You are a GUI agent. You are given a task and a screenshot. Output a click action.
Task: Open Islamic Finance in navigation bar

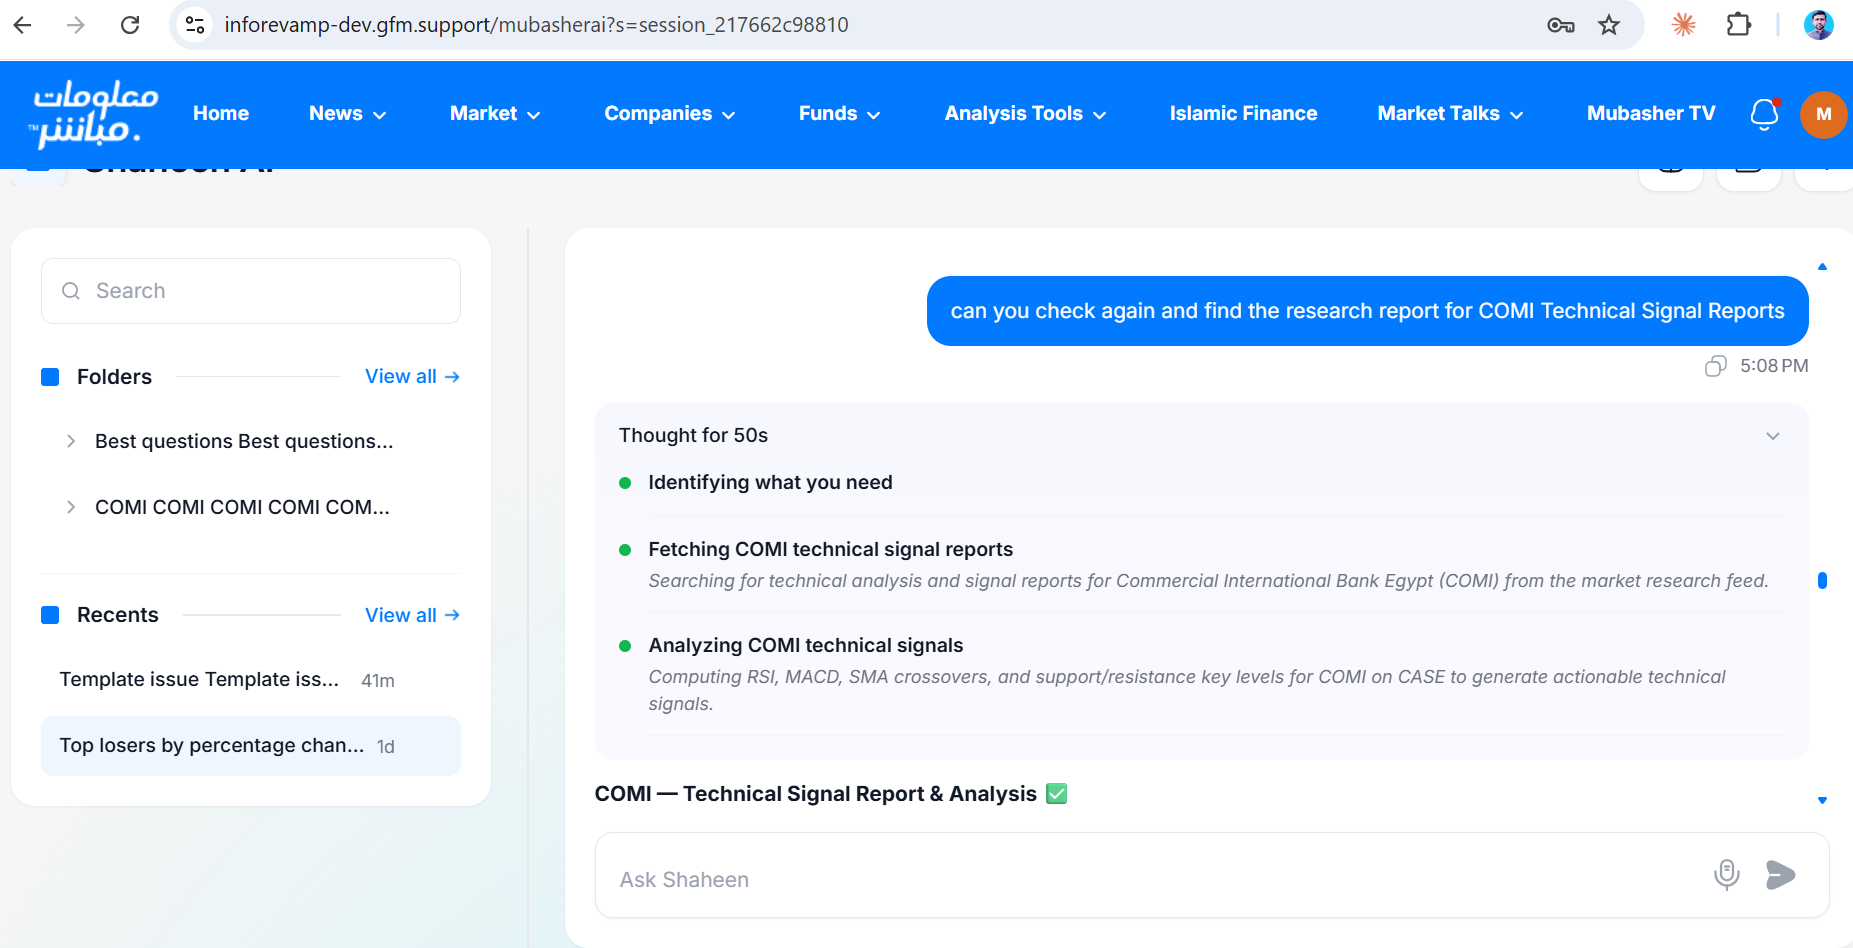click(x=1243, y=114)
